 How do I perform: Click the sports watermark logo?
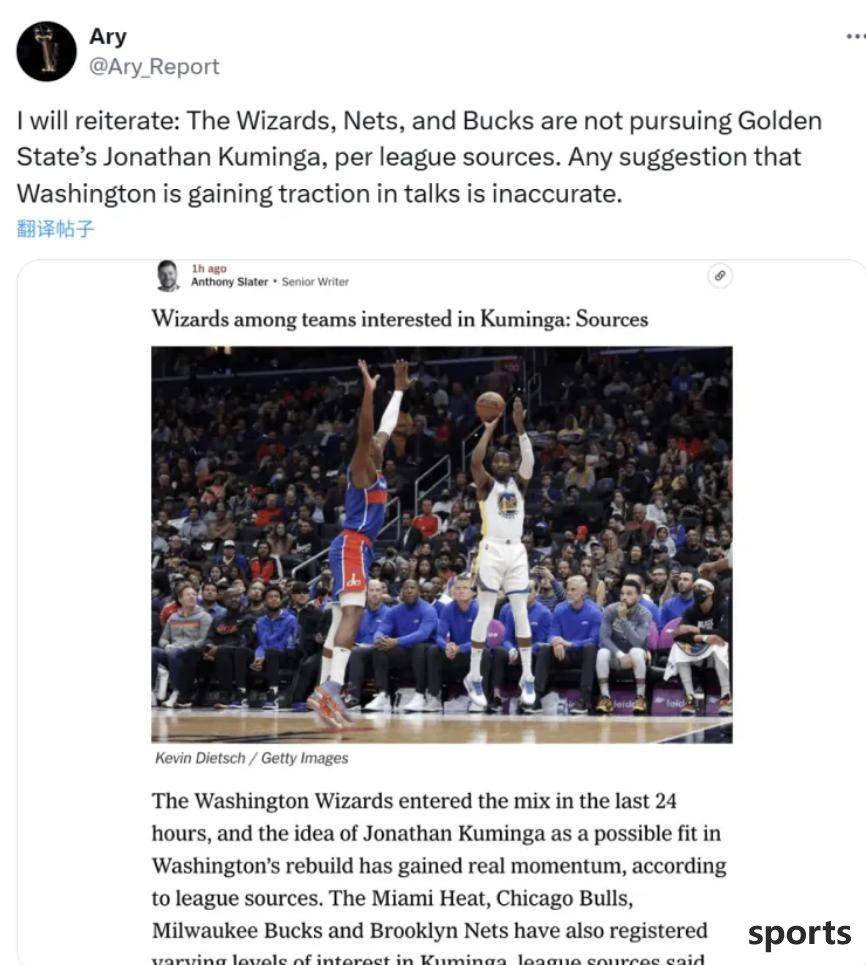(x=800, y=934)
